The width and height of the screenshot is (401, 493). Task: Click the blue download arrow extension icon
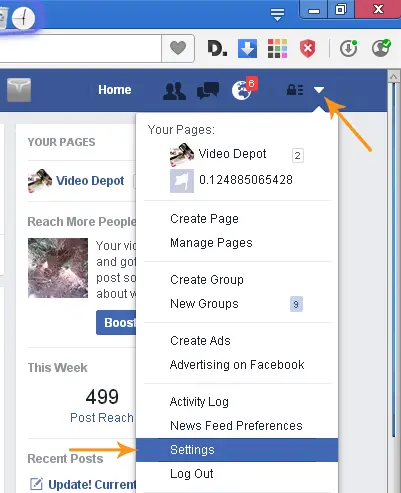pyautogui.click(x=247, y=49)
